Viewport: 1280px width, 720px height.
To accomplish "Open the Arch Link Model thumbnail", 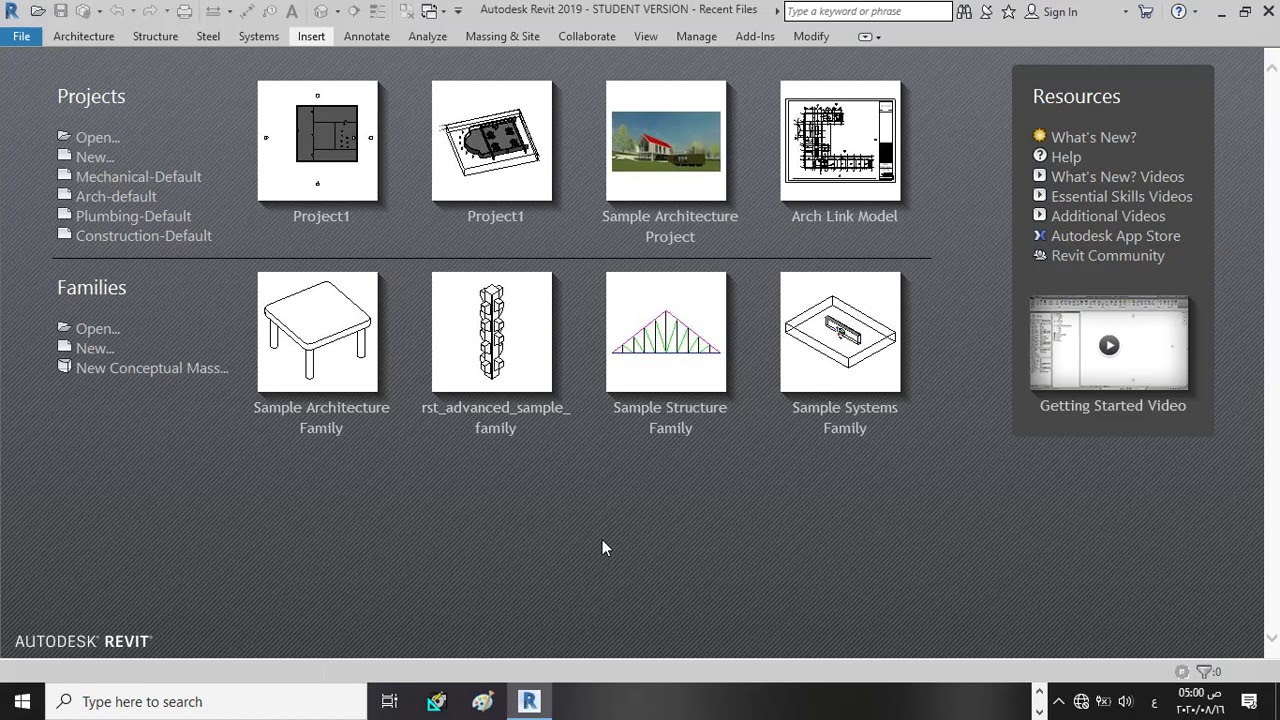I will pyautogui.click(x=840, y=141).
